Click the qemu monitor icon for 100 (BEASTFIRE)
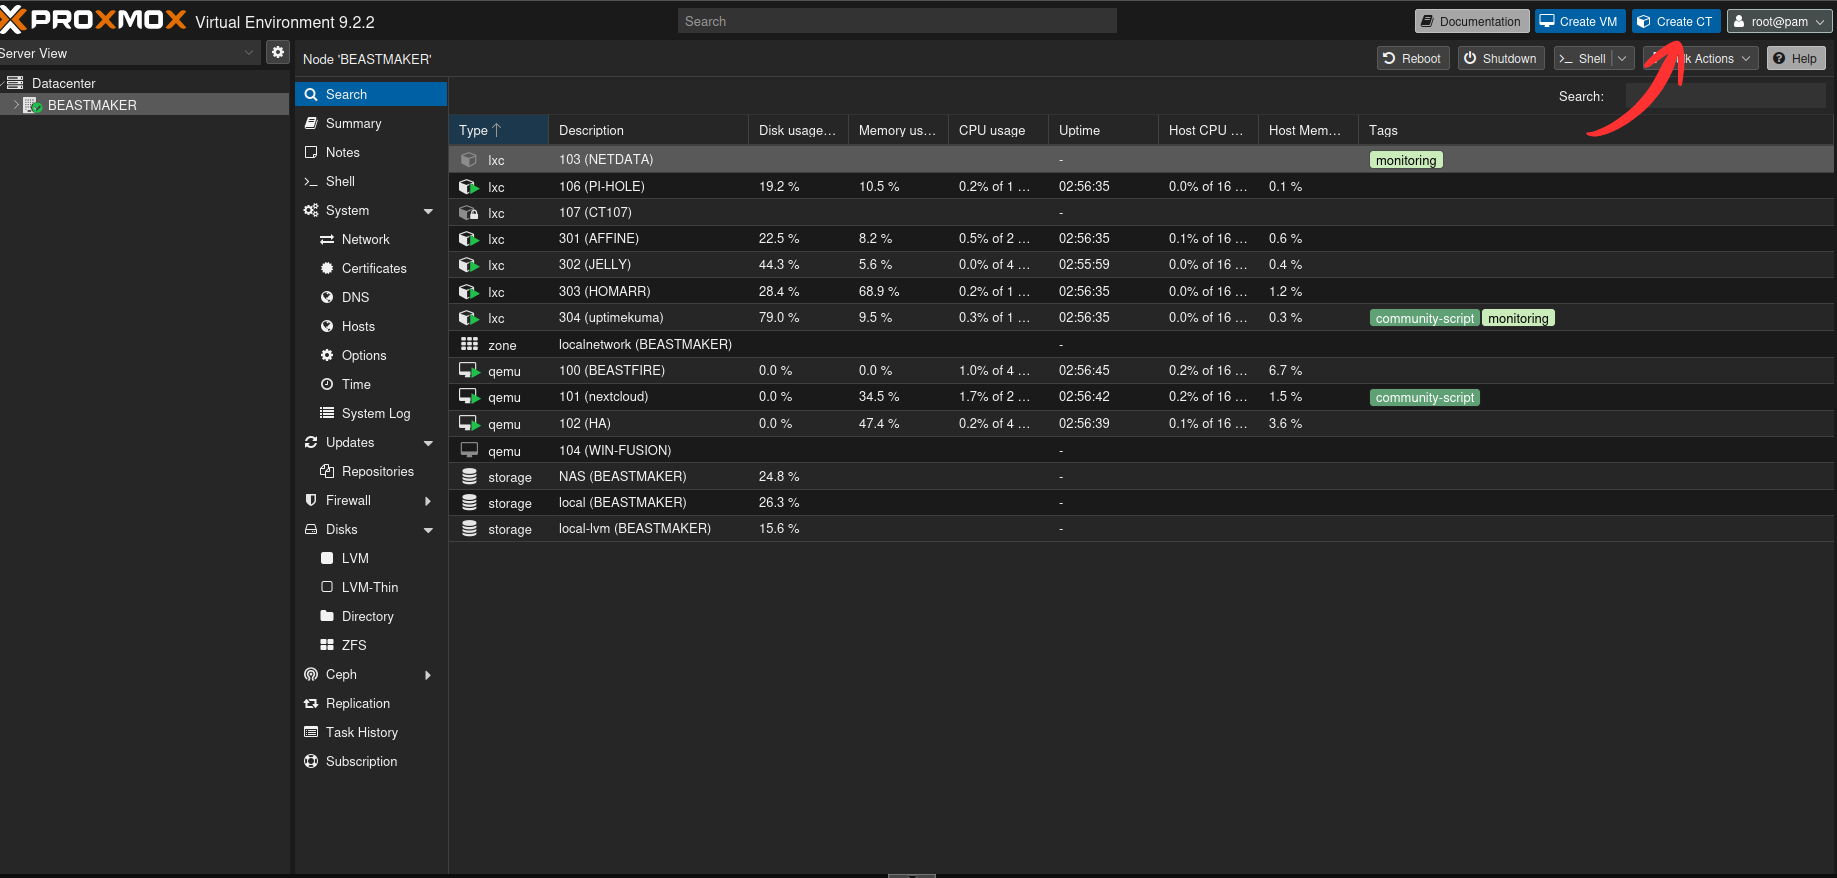Screen dimensions: 1837x878 [468, 371]
